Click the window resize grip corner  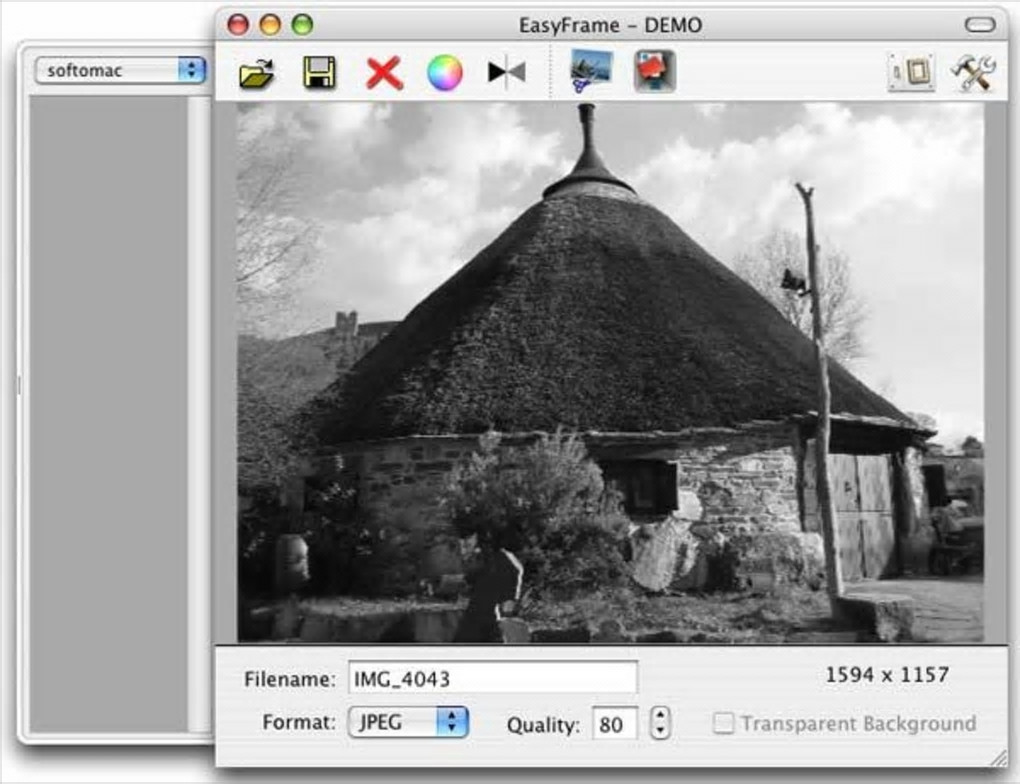(x=997, y=757)
